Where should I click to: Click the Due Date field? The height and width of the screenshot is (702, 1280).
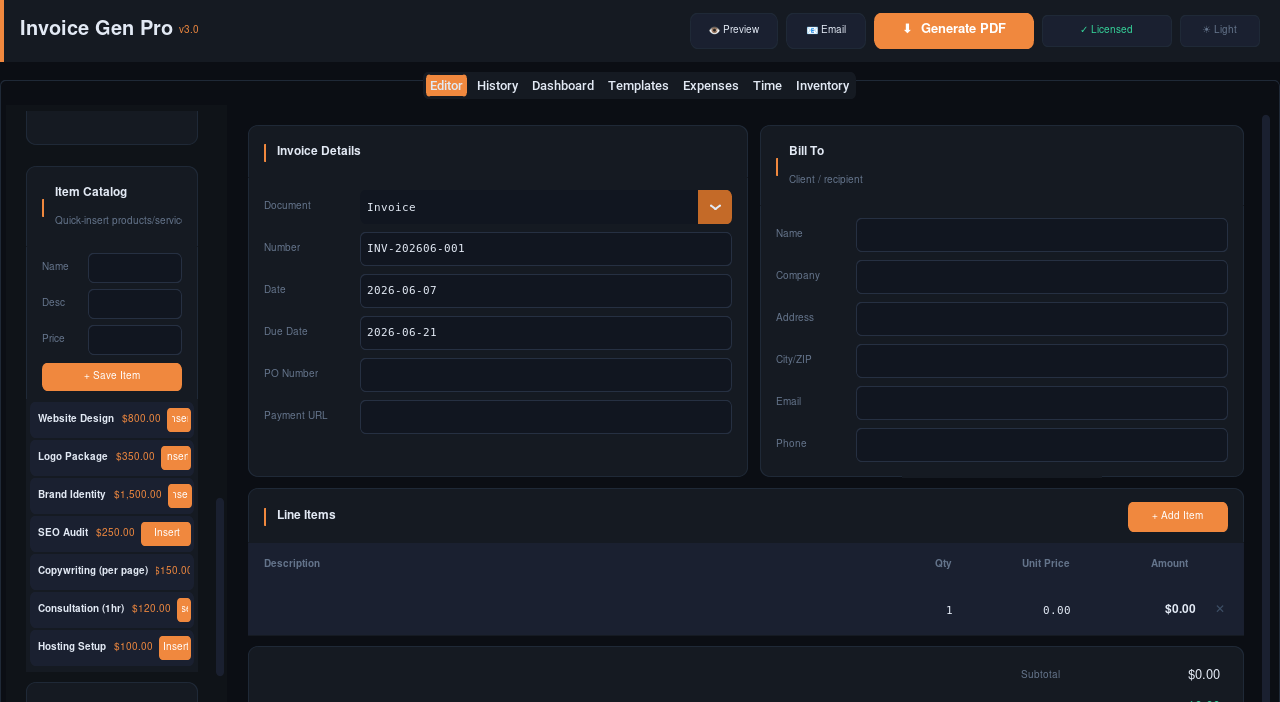pyautogui.click(x=546, y=333)
